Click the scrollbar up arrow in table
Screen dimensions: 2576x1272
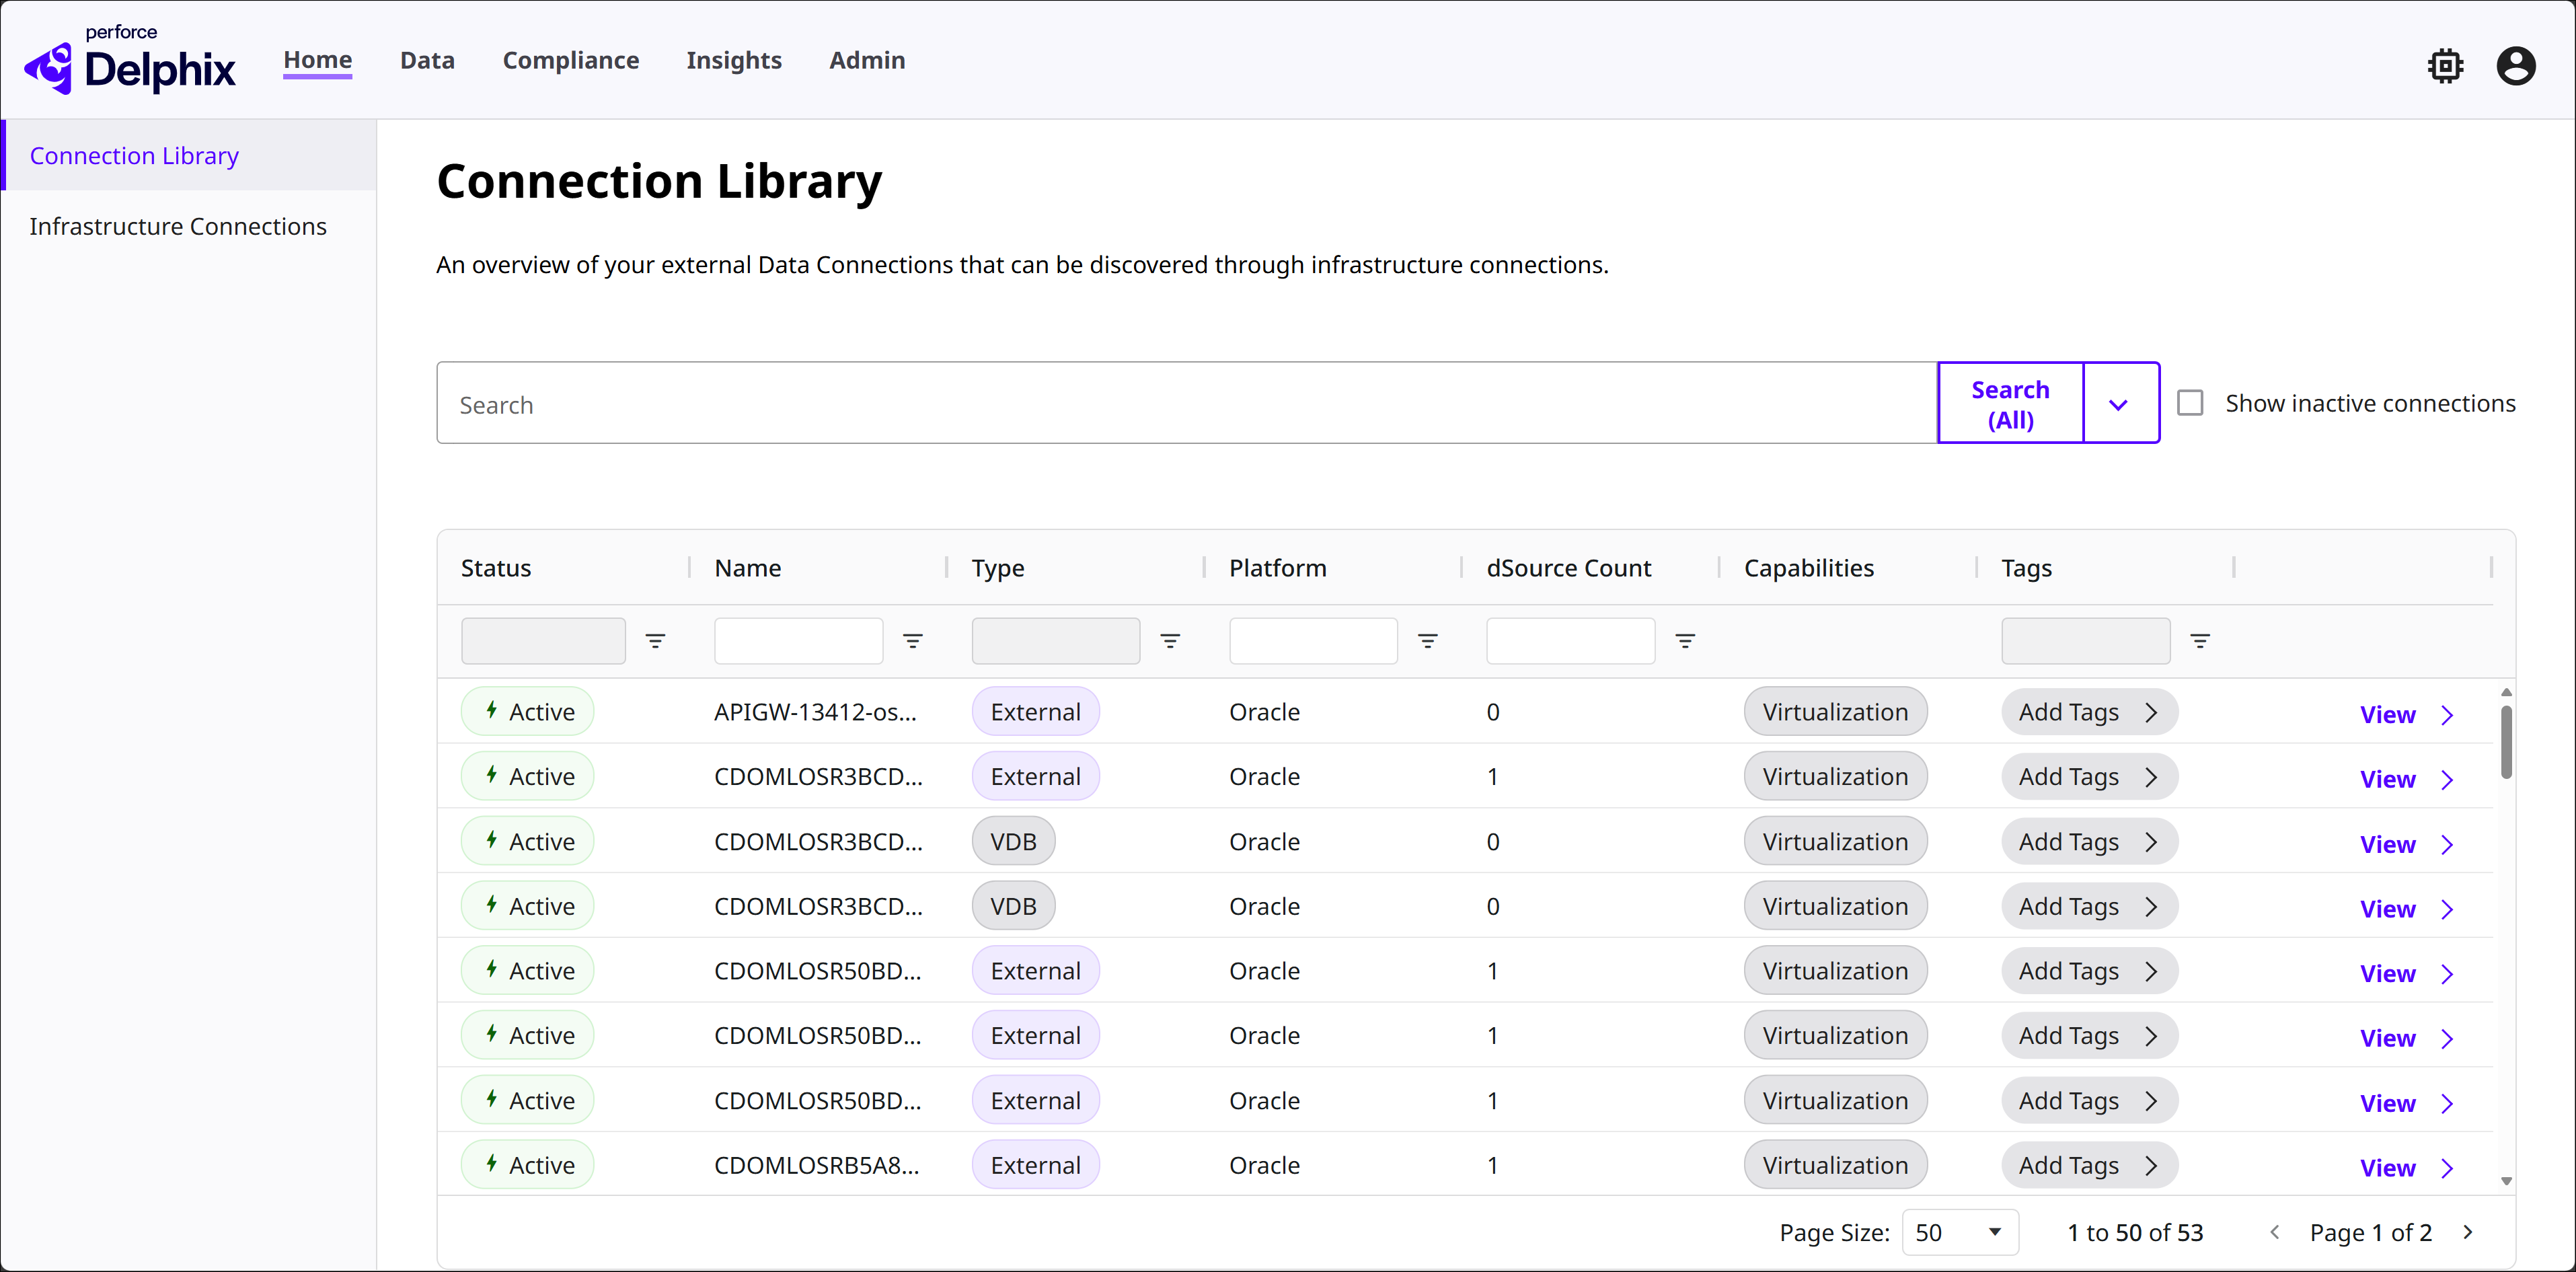[2506, 692]
